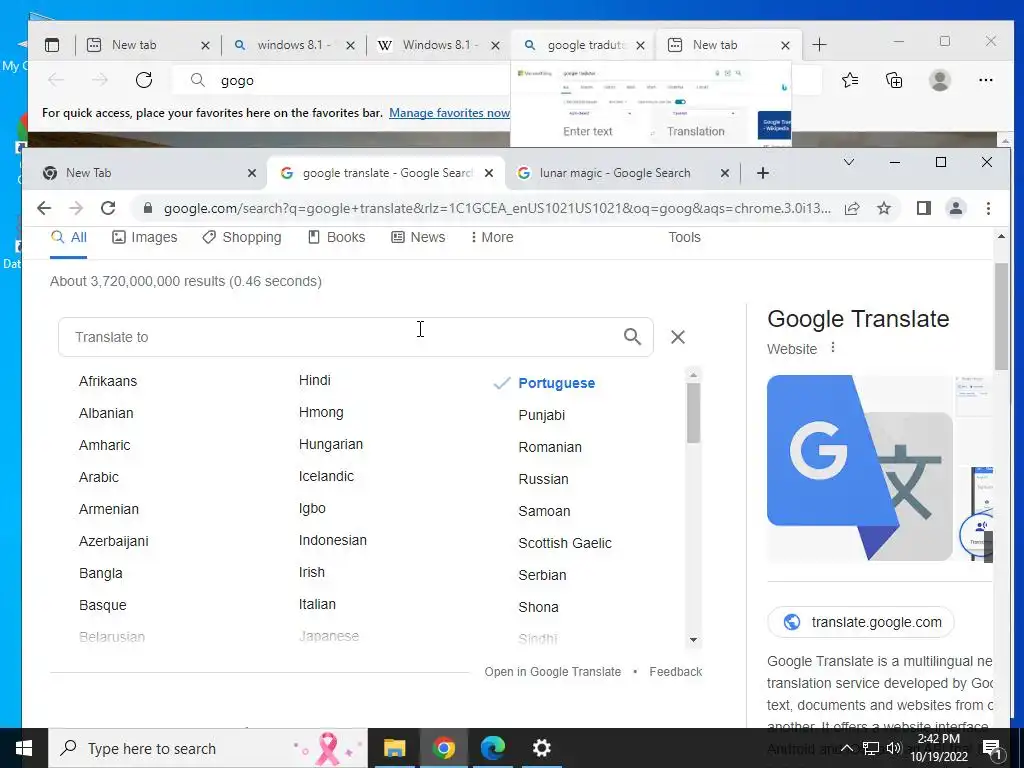
Task: Click the Windows 'Type here to search' box
Action: [x=208, y=748]
